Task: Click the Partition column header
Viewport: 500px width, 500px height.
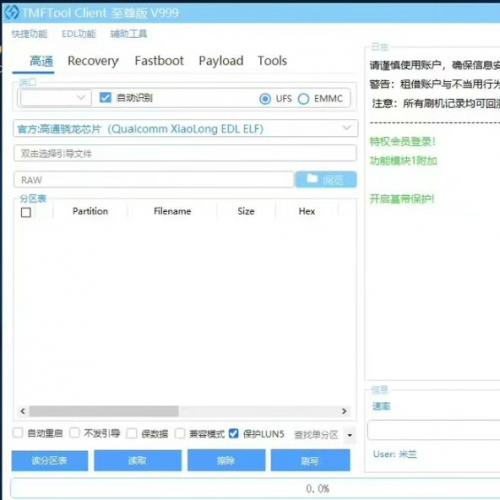Action: tap(90, 211)
